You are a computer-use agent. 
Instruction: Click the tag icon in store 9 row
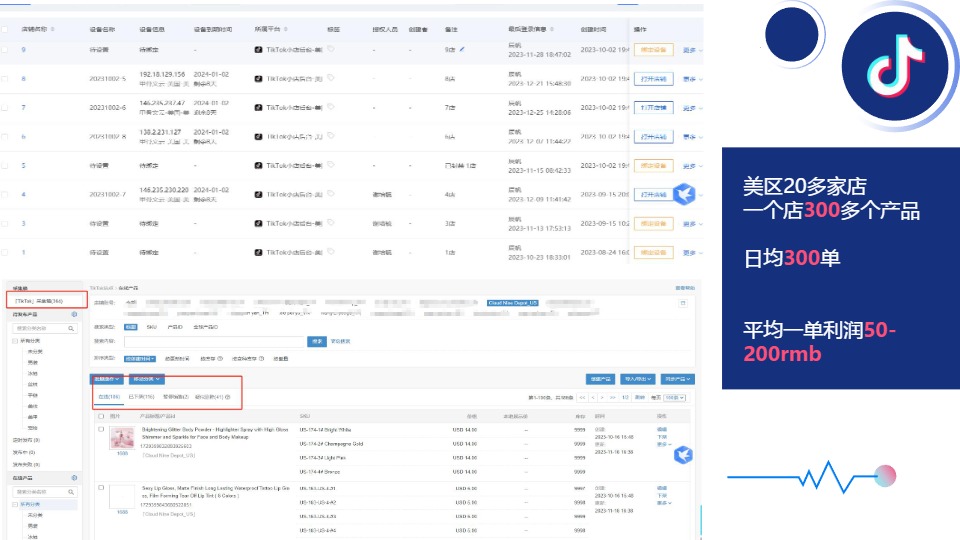[x=331, y=49]
